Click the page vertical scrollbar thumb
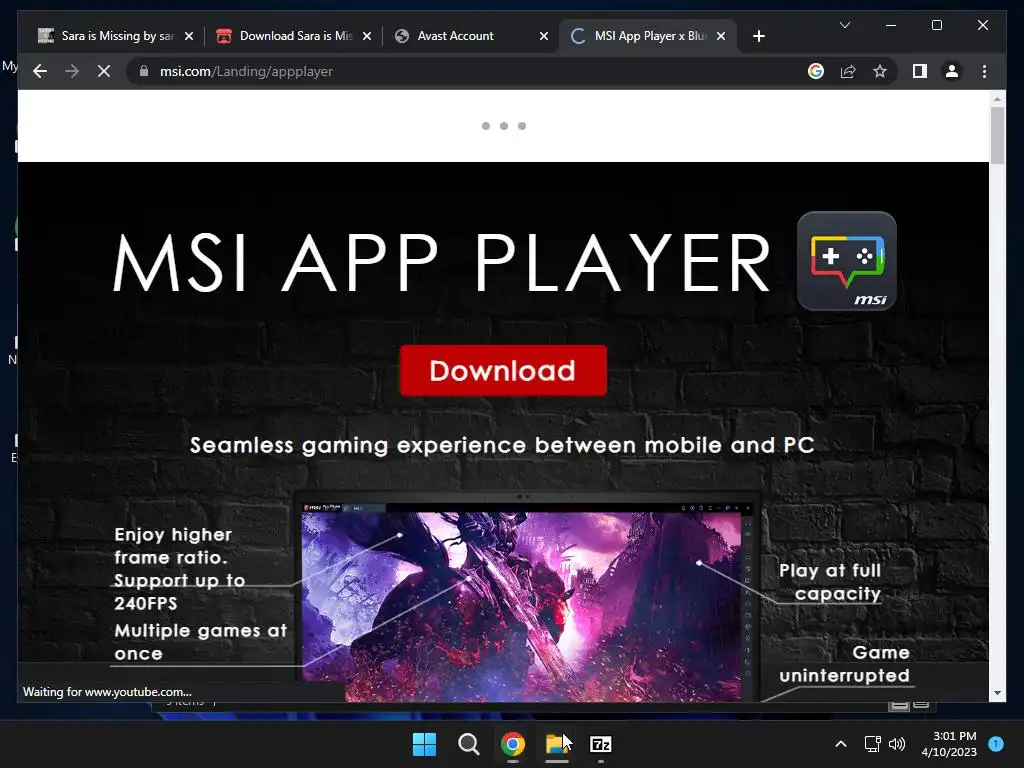 tap(997, 135)
